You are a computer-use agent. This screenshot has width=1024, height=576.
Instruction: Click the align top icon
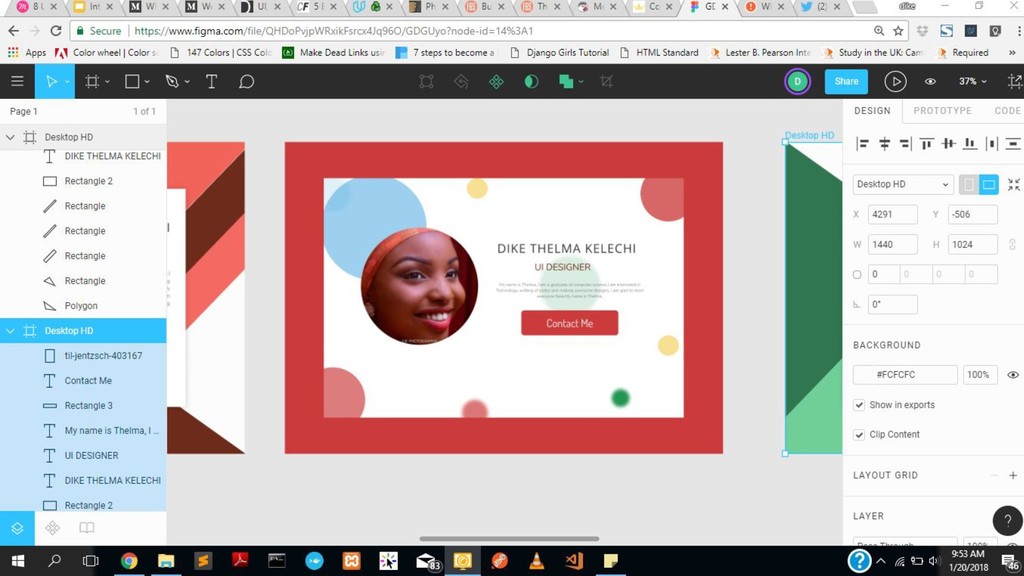pos(927,144)
